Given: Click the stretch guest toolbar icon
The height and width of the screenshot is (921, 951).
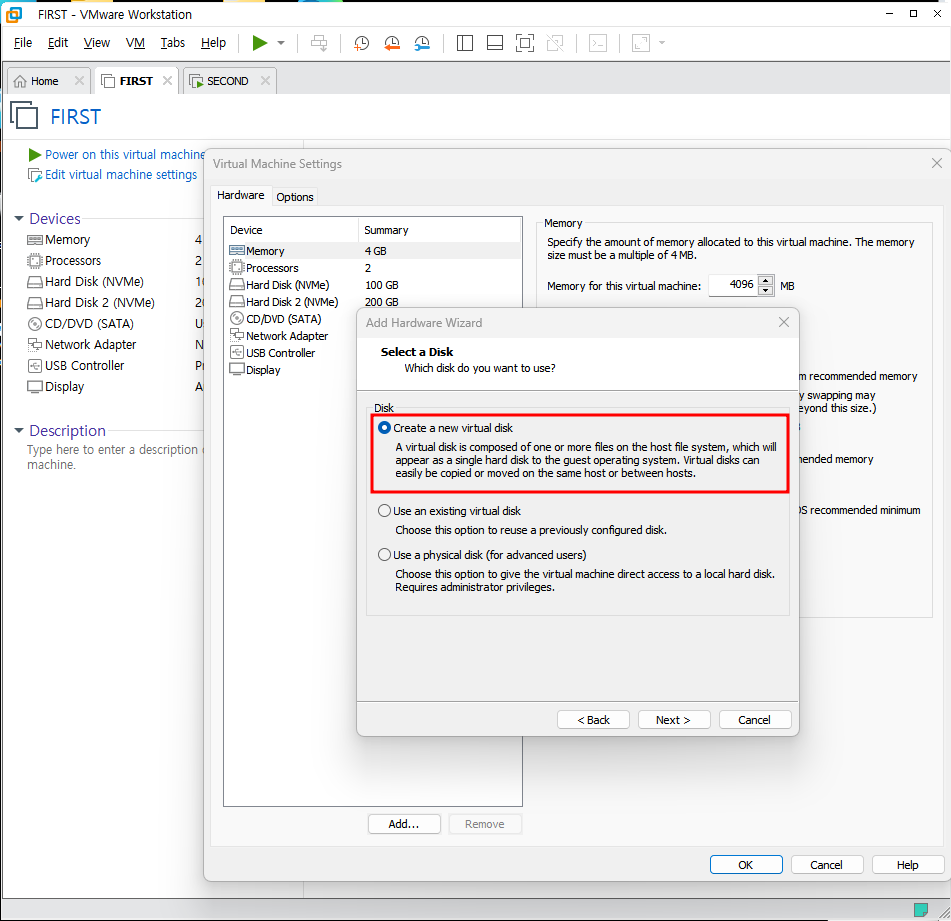Looking at the screenshot, I should [x=640, y=43].
